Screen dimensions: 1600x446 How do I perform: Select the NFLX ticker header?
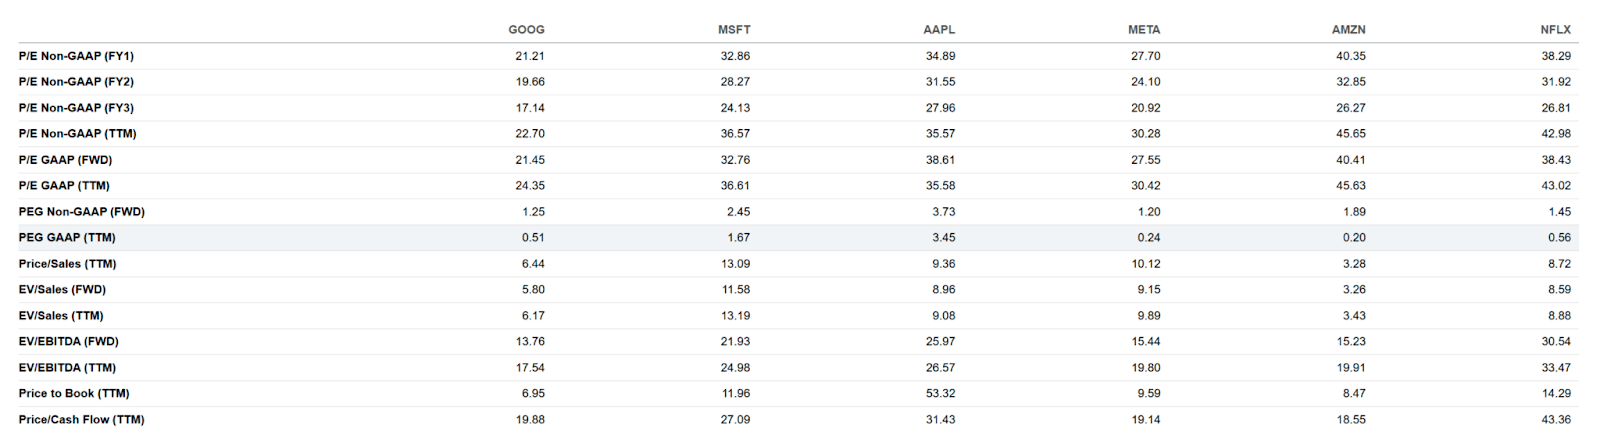tap(1555, 30)
